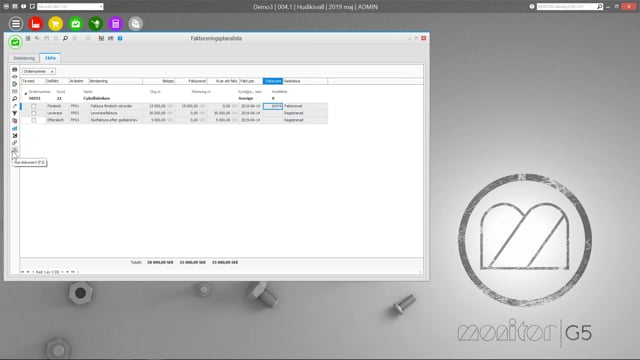Sort by the Benämning column header
The width and height of the screenshot is (640, 360).
pos(116,81)
